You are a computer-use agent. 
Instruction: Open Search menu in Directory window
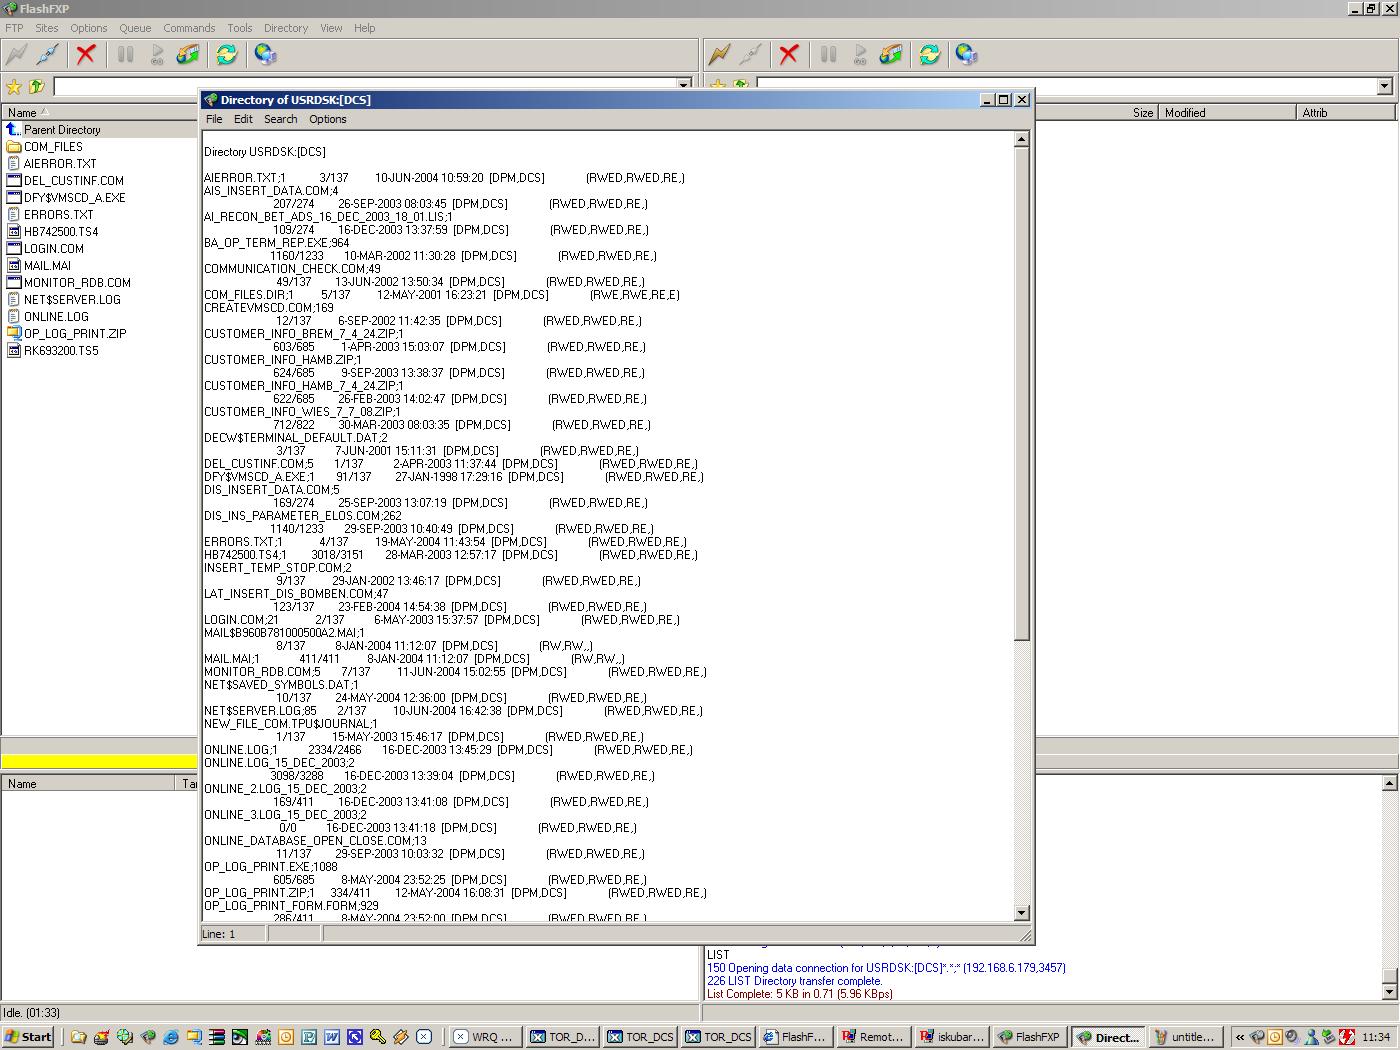280,119
